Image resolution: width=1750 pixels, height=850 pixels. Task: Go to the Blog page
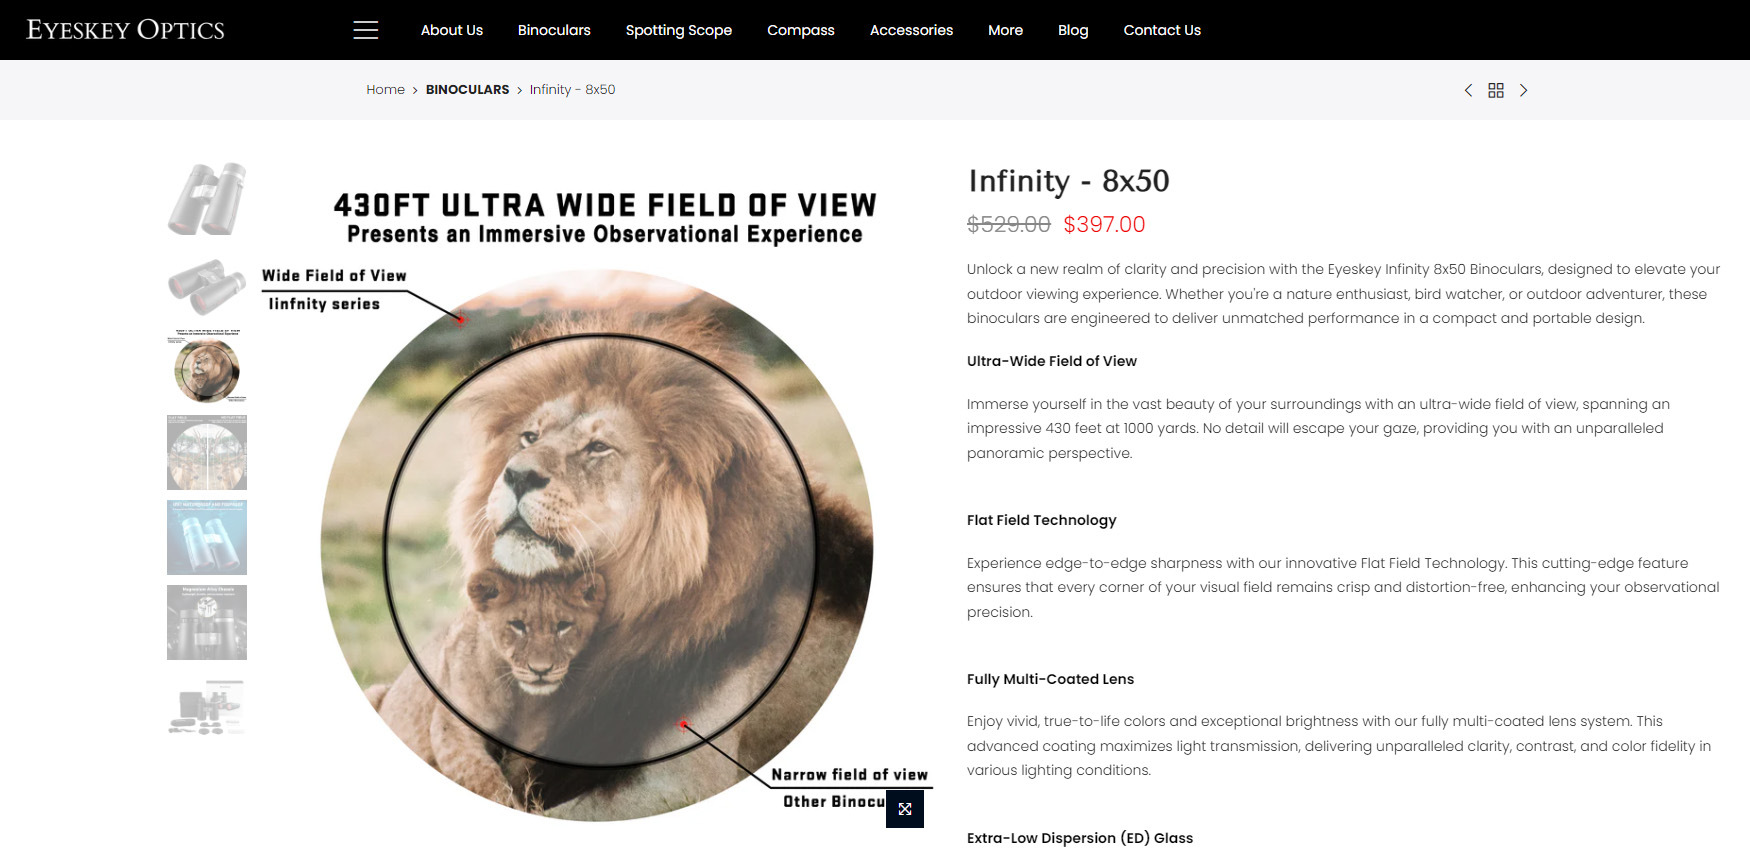[x=1073, y=30]
